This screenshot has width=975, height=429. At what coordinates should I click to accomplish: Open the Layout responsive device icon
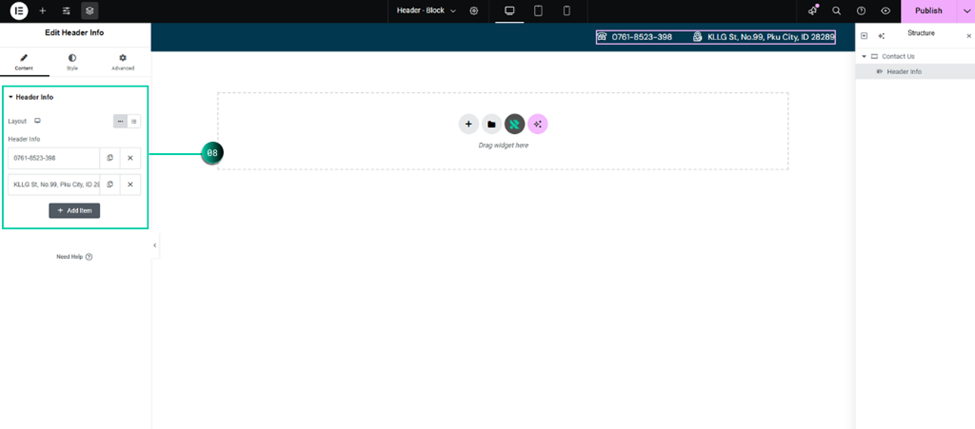click(37, 121)
